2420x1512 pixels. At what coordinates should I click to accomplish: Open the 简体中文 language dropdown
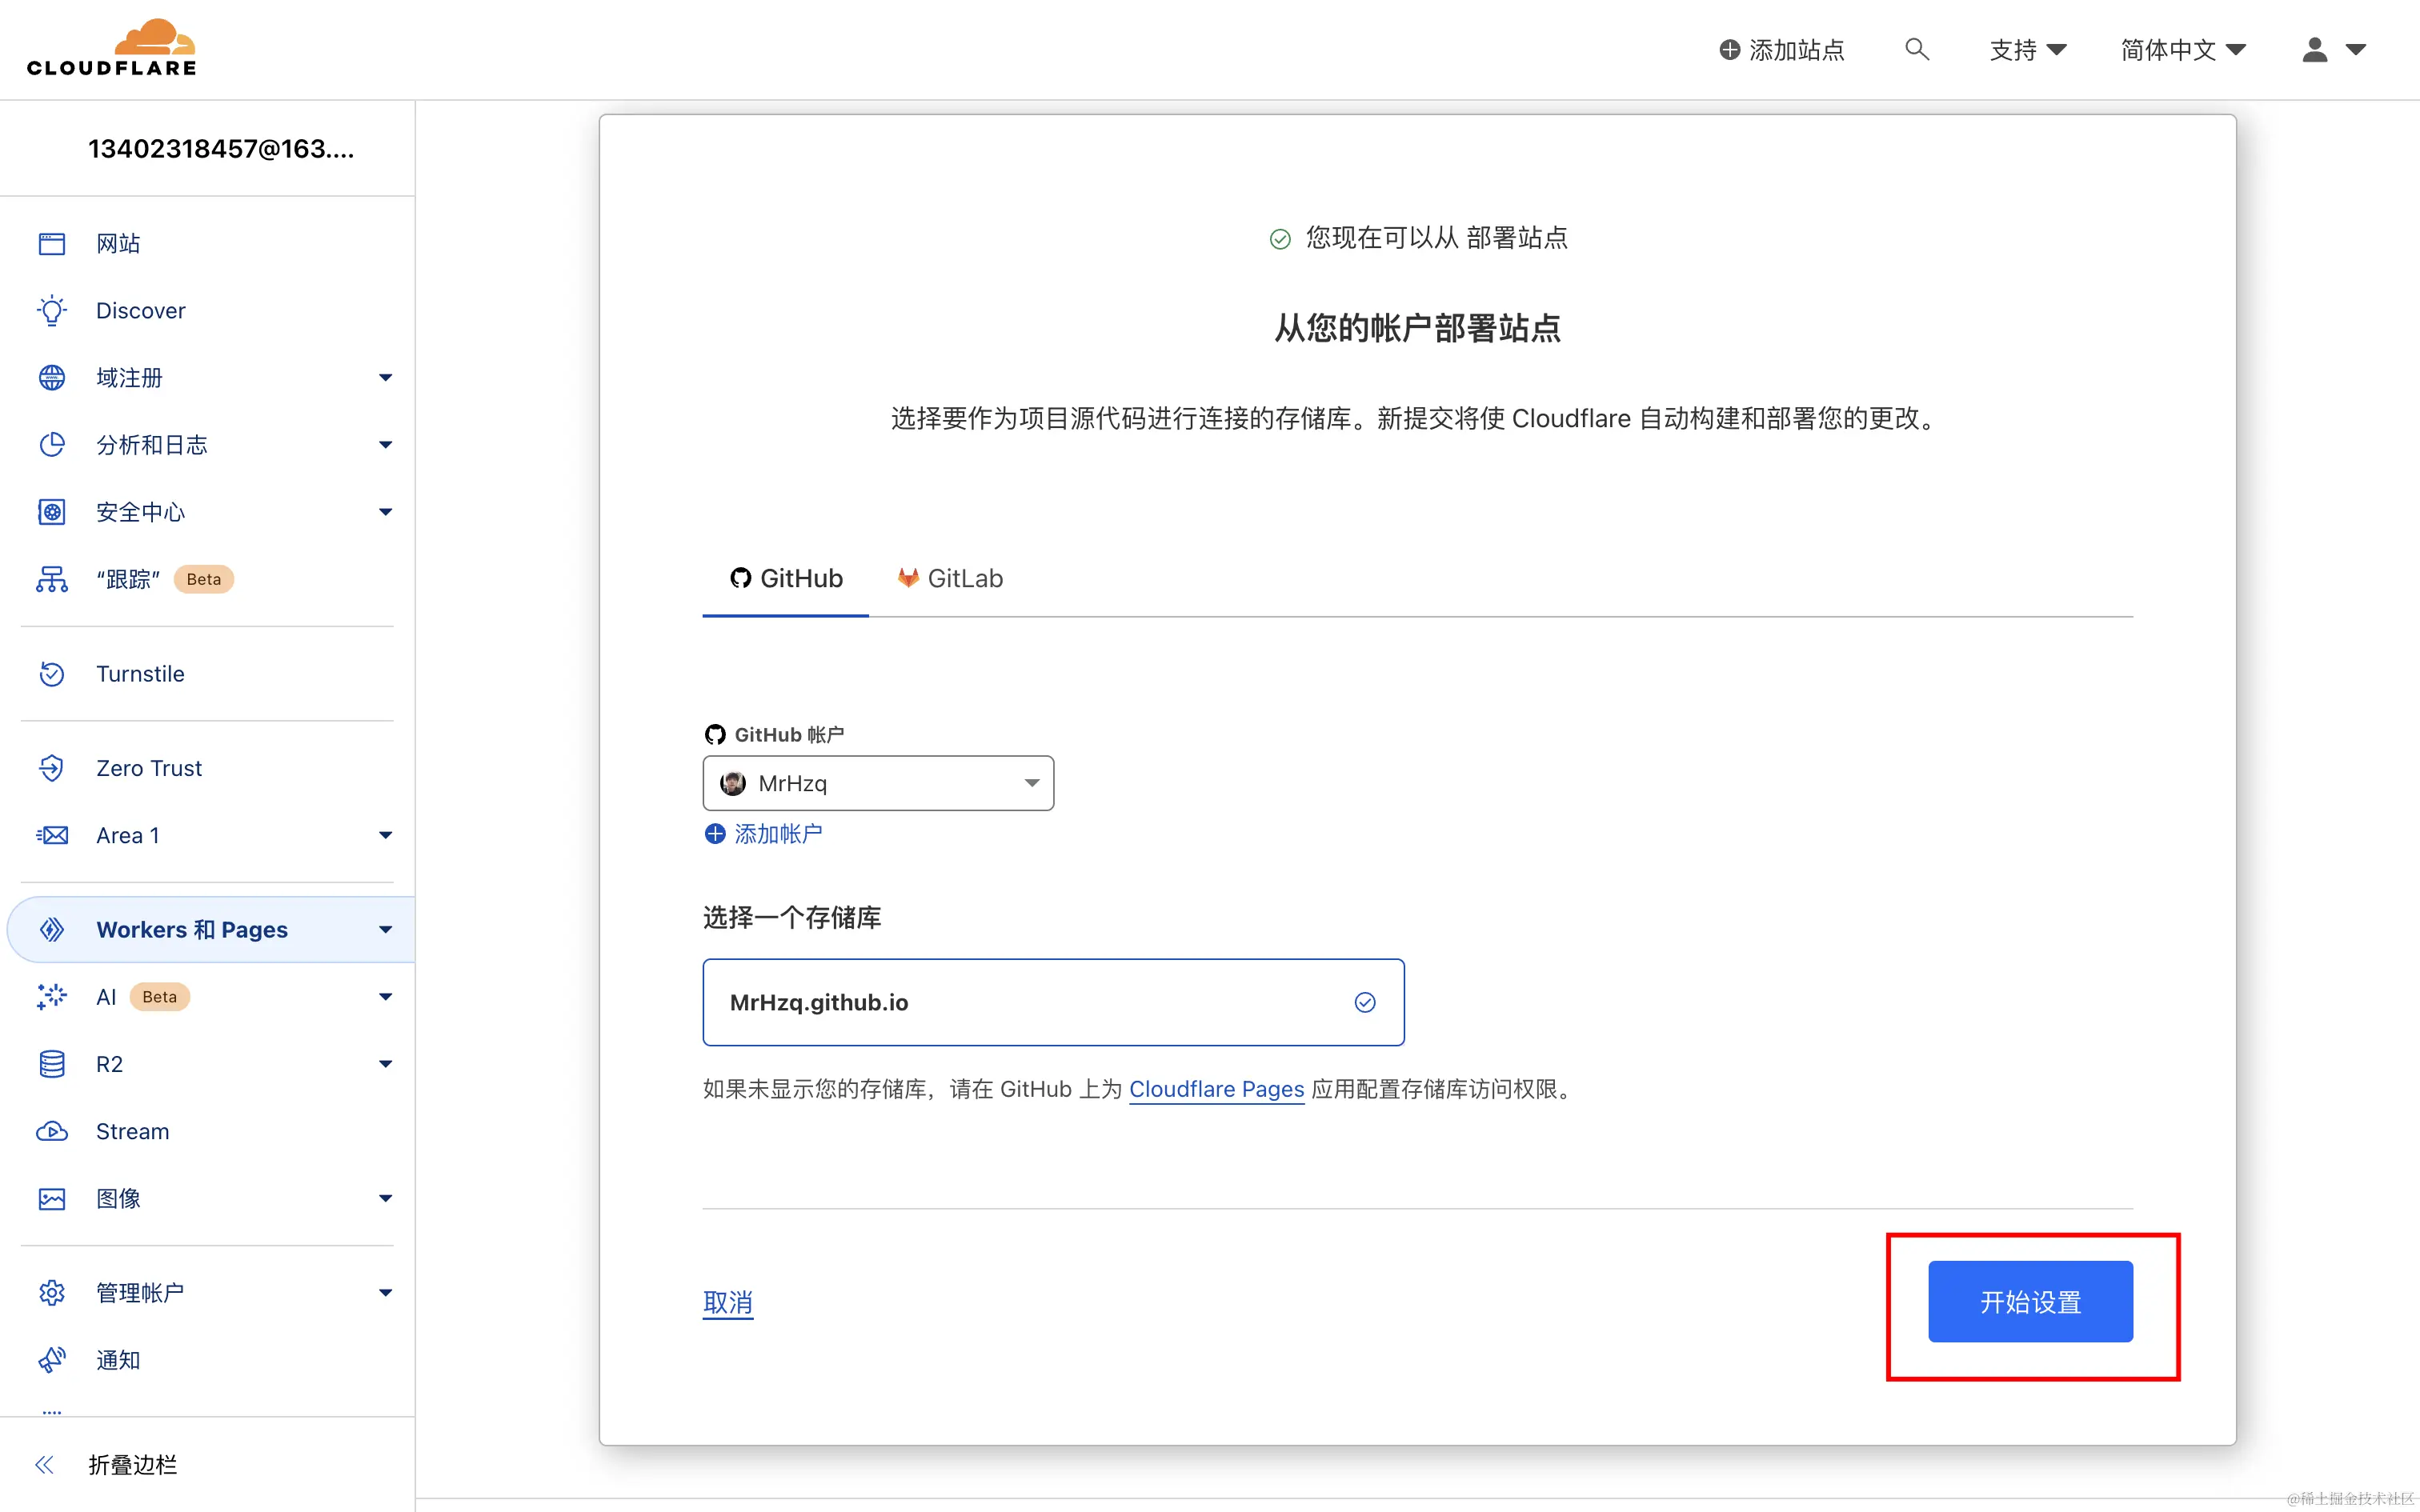[x=2183, y=49]
